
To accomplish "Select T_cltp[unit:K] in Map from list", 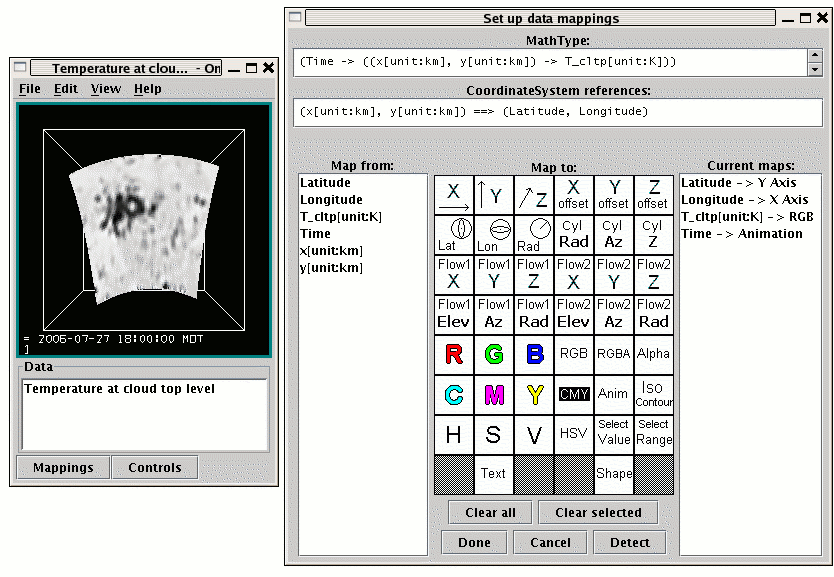I will 341,217.
